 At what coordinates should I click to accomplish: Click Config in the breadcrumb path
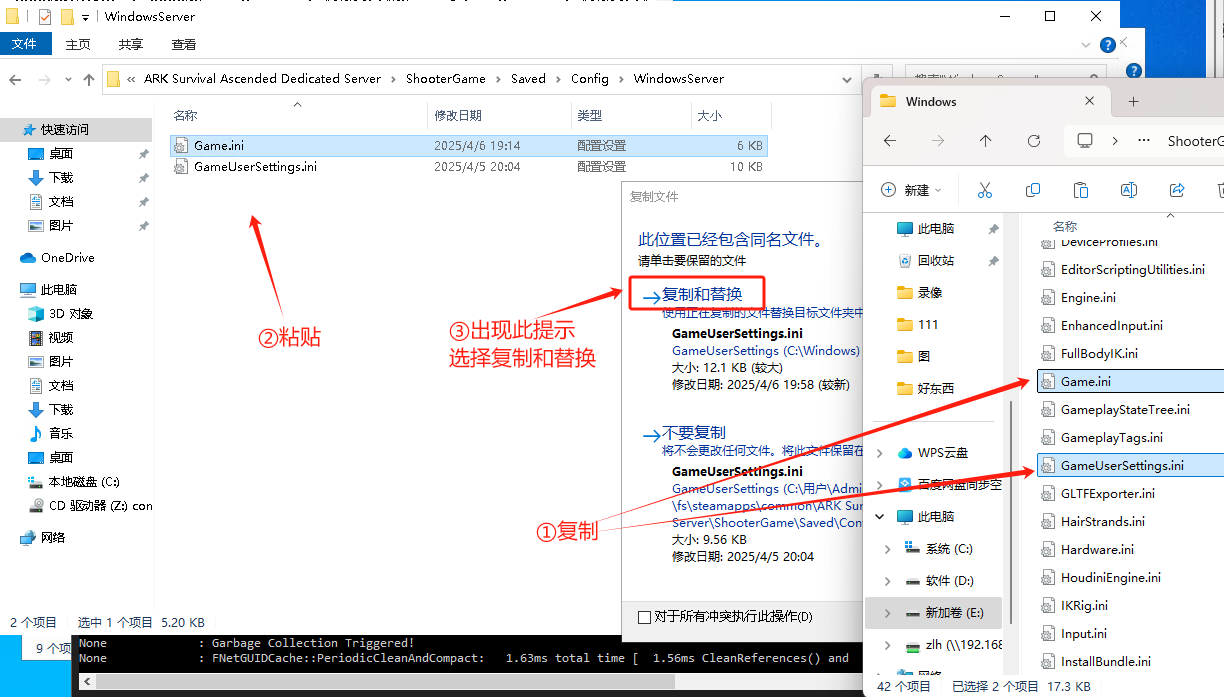tap(590, 79)
